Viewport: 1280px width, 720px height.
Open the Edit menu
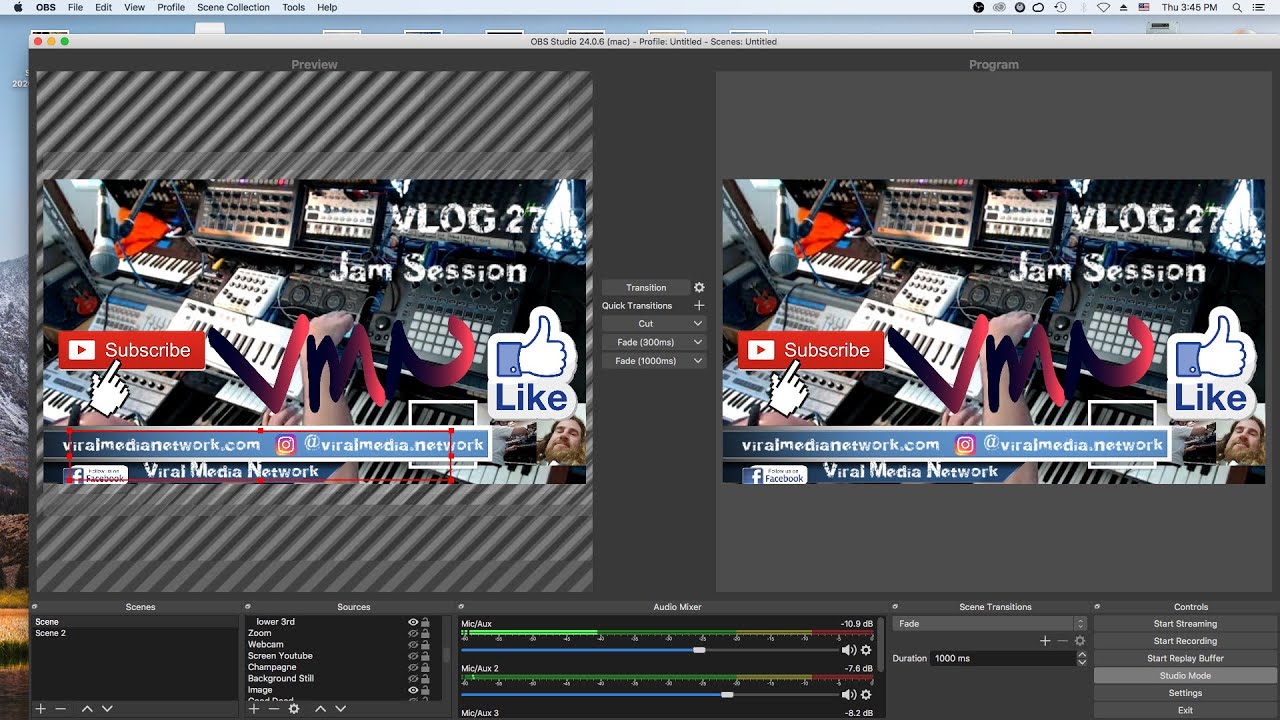104,7
